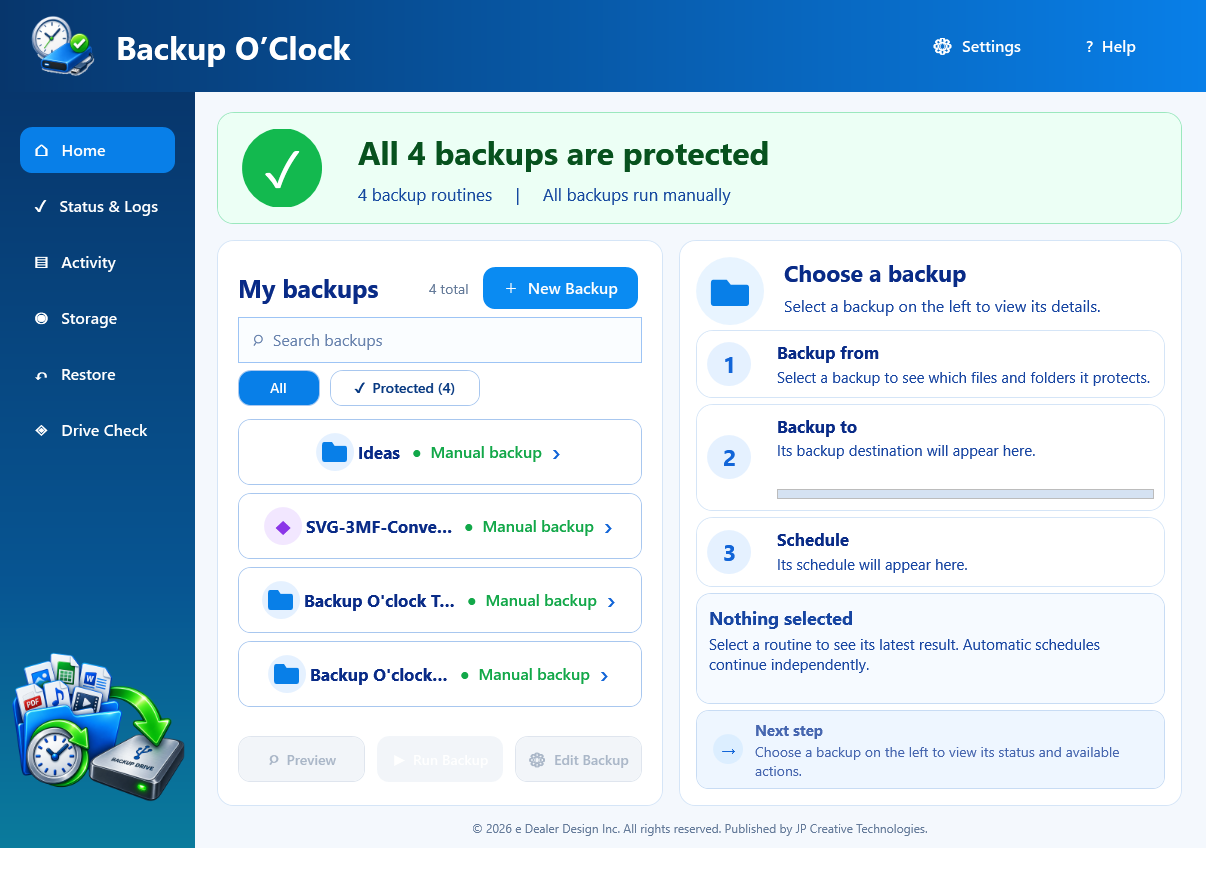Select the Ideas backup row

coord(440,452)
